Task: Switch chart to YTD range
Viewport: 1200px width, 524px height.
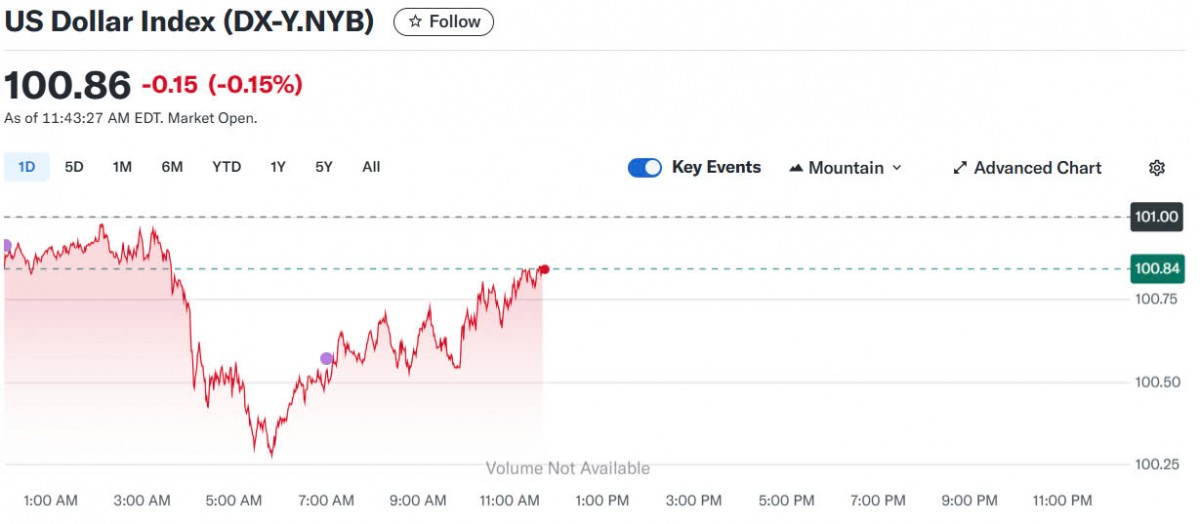Action: 226,167
